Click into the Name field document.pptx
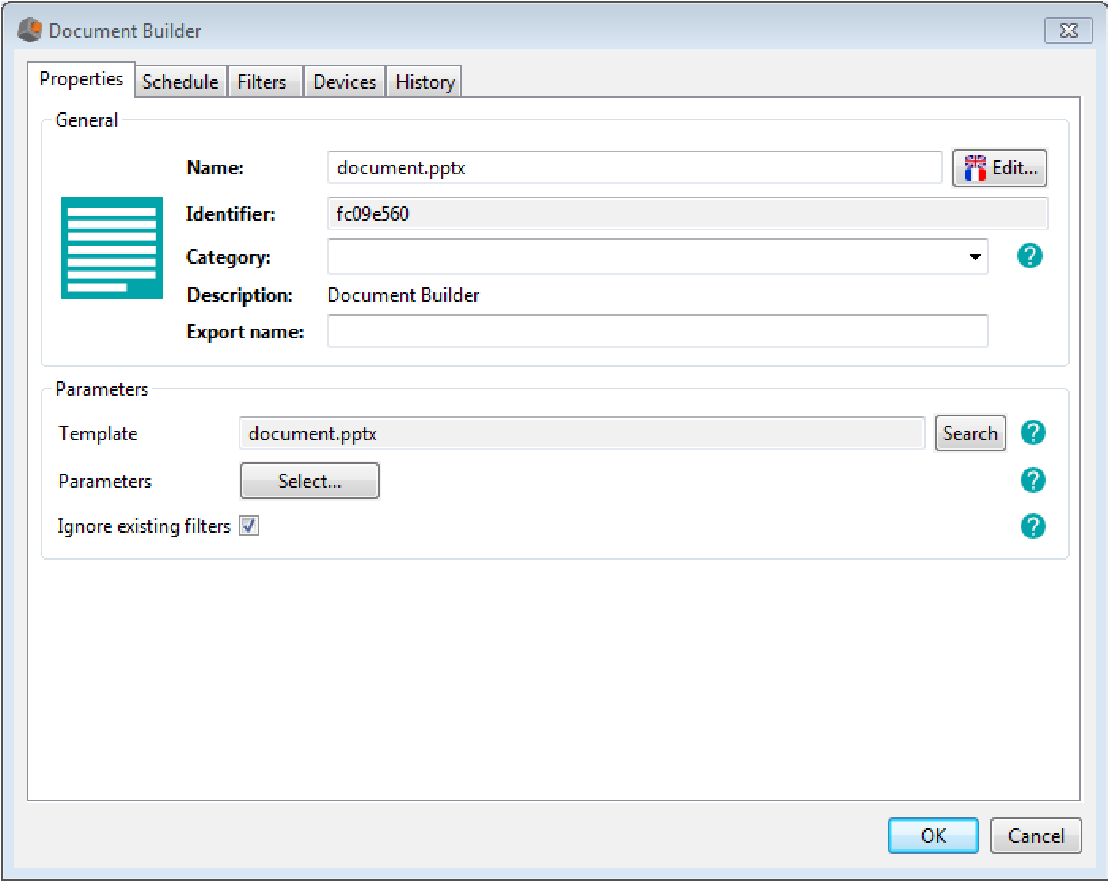Image resolution: width=1108 pixels, height=881 pixels. click(635, 167)
